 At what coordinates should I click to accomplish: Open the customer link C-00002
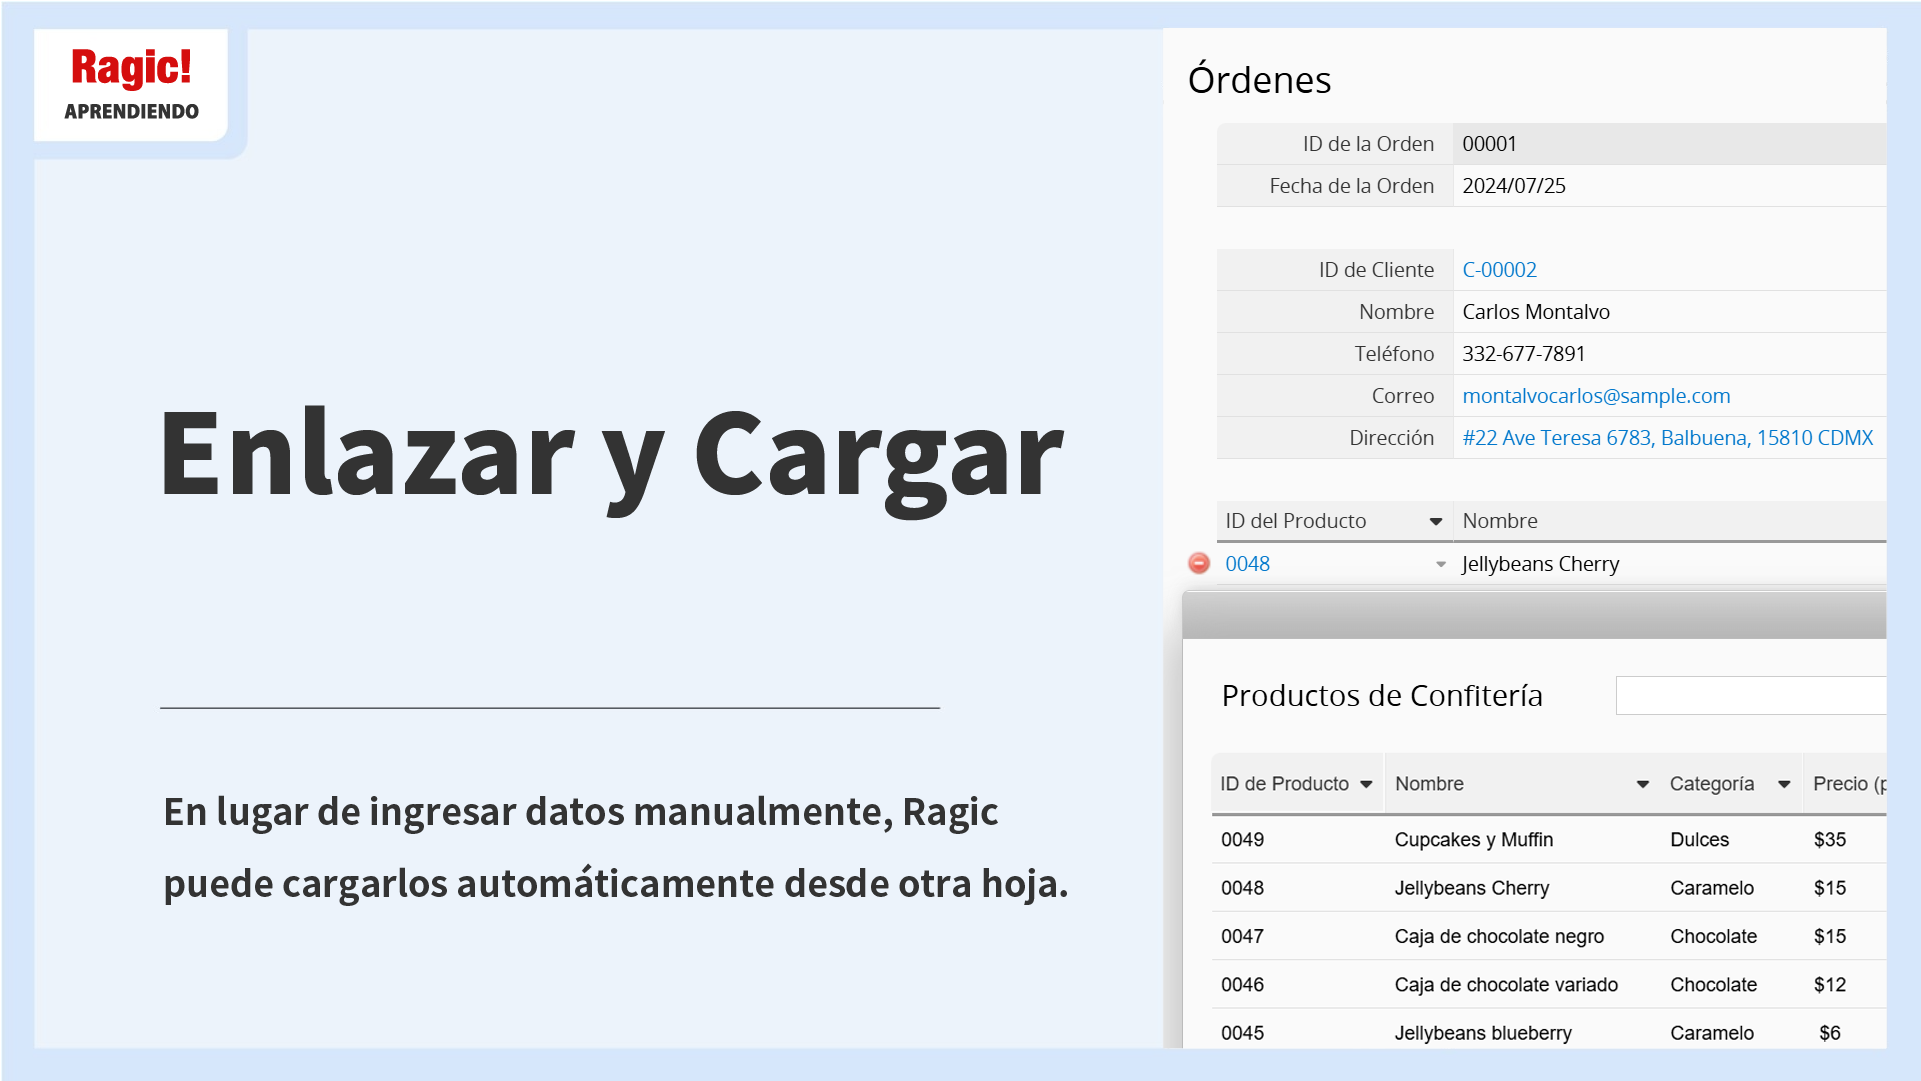coord(1499,270)
